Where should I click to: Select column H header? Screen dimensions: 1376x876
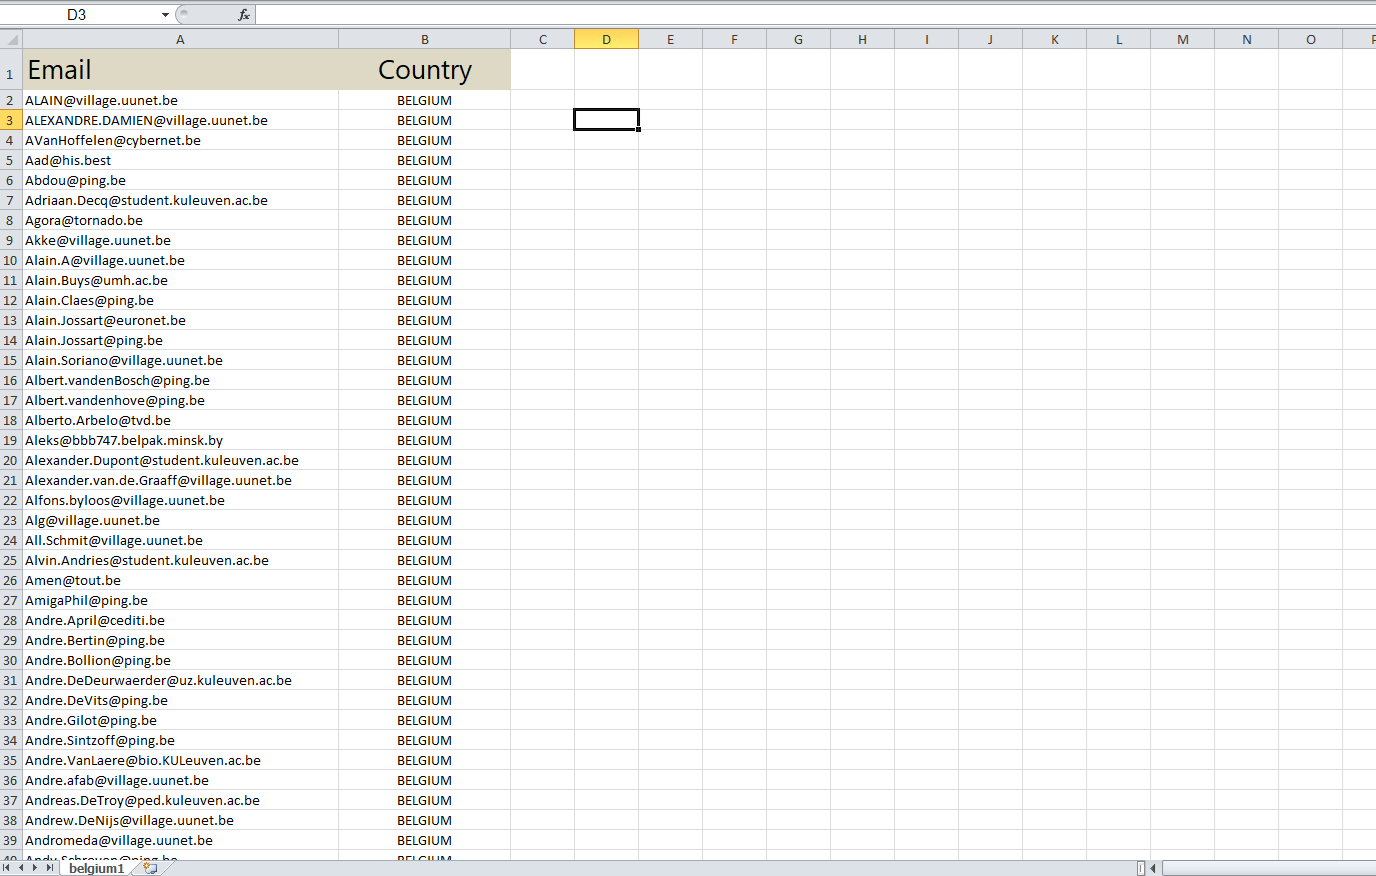click(x=863, y=40)
